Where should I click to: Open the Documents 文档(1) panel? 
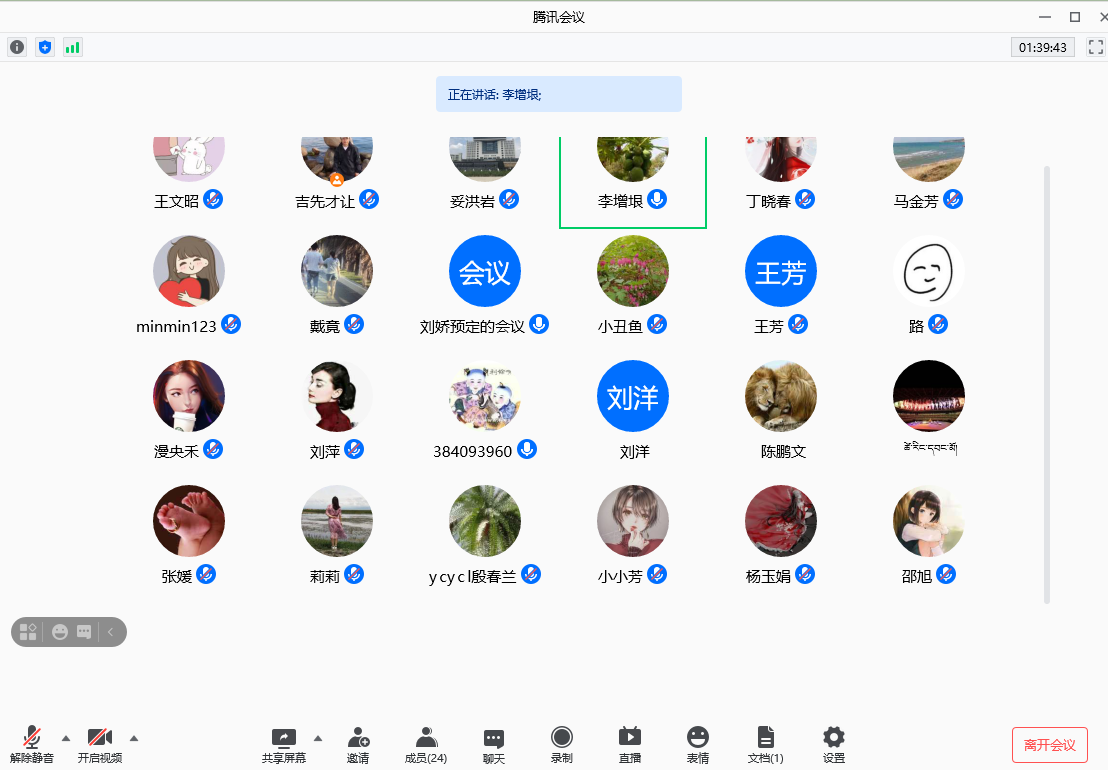coord(766,745)
